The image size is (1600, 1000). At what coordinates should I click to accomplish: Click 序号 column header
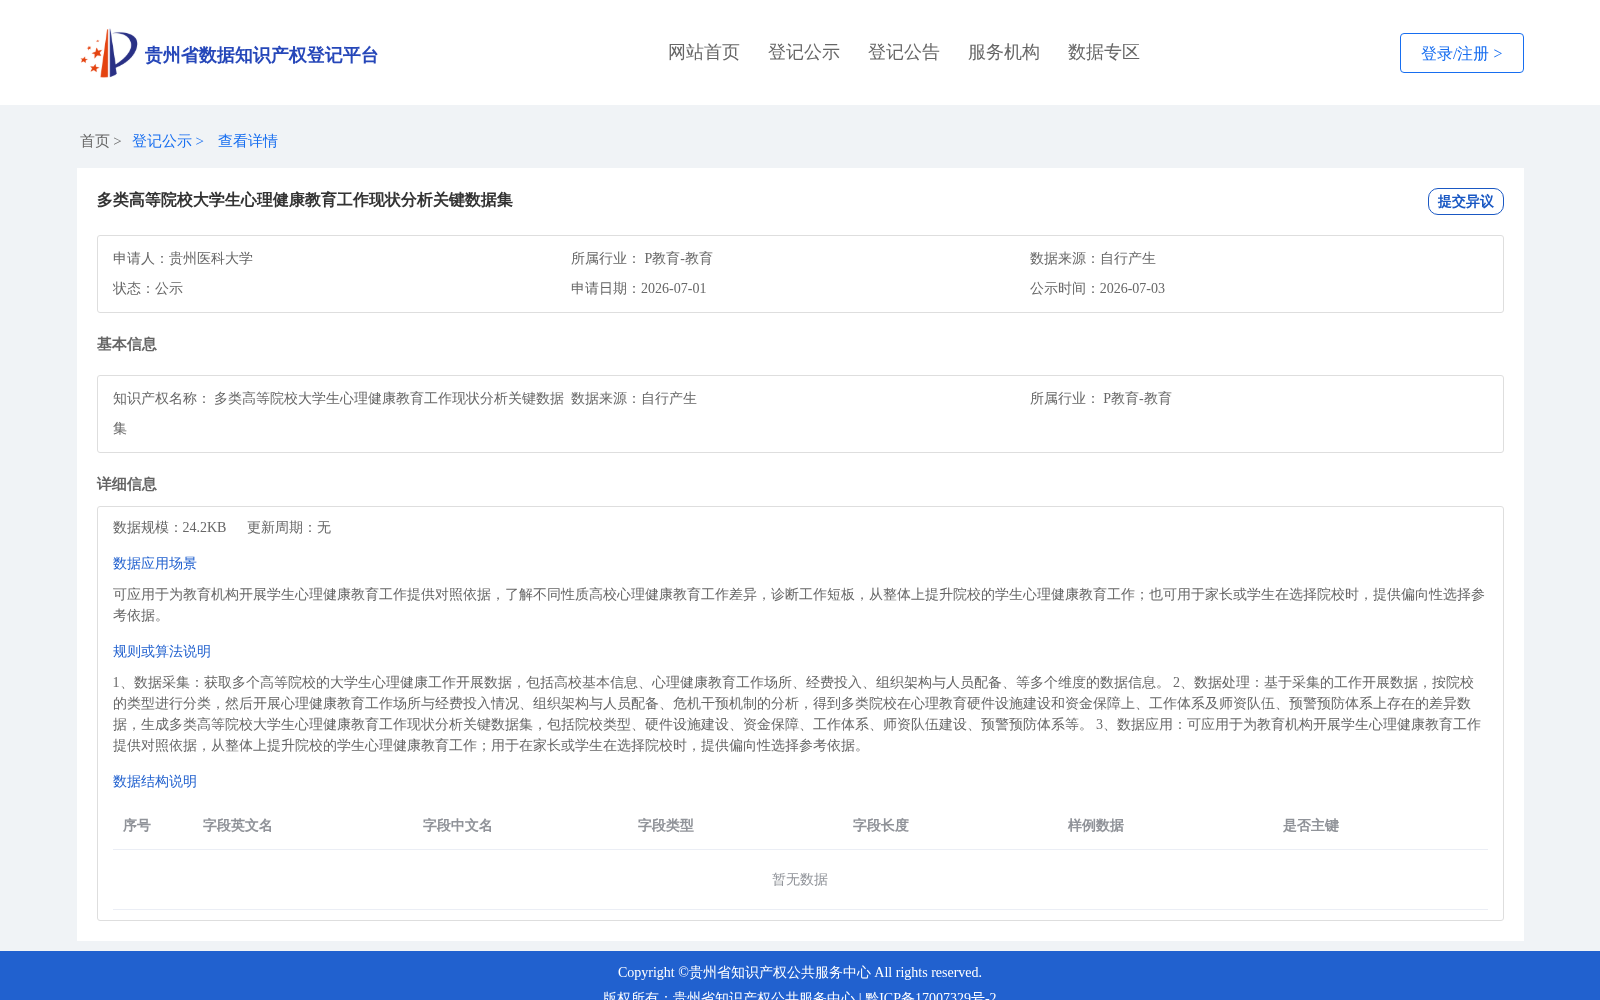click(137, 825)
